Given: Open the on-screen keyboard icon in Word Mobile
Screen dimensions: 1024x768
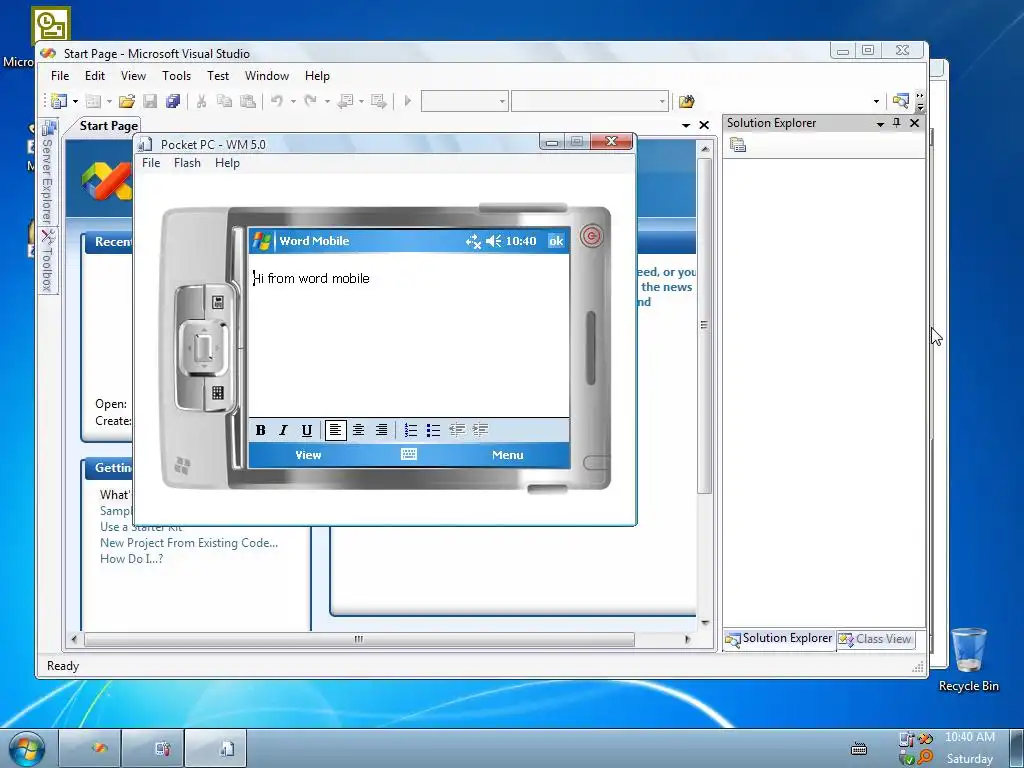Looking at the screenshot, I should [x=409, y=455].
